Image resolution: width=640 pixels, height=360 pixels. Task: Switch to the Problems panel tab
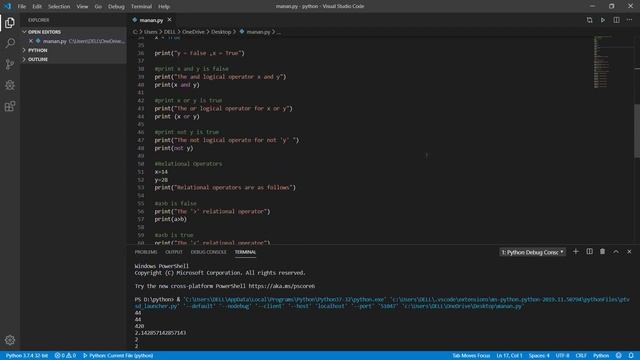pos(146,252)
